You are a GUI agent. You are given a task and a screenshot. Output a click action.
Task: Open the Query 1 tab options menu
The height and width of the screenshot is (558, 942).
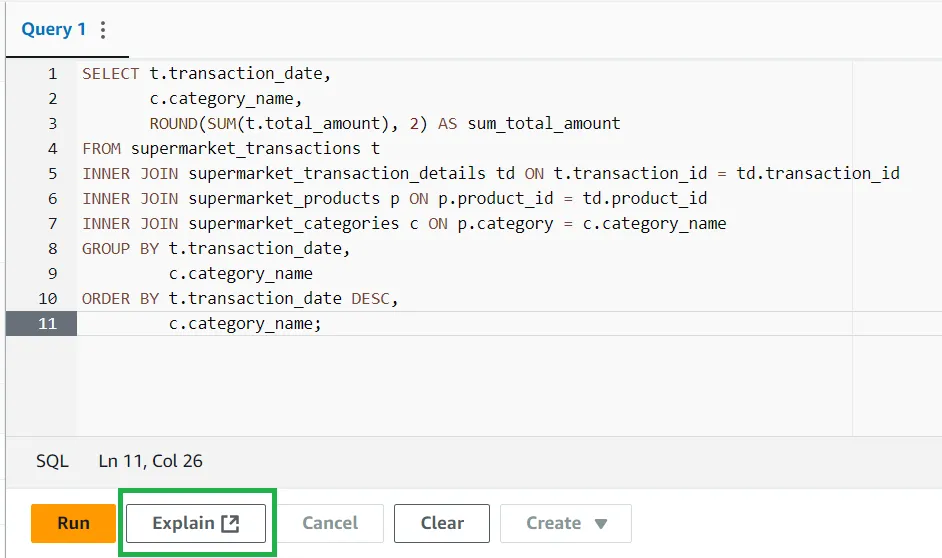click(103, 29)
